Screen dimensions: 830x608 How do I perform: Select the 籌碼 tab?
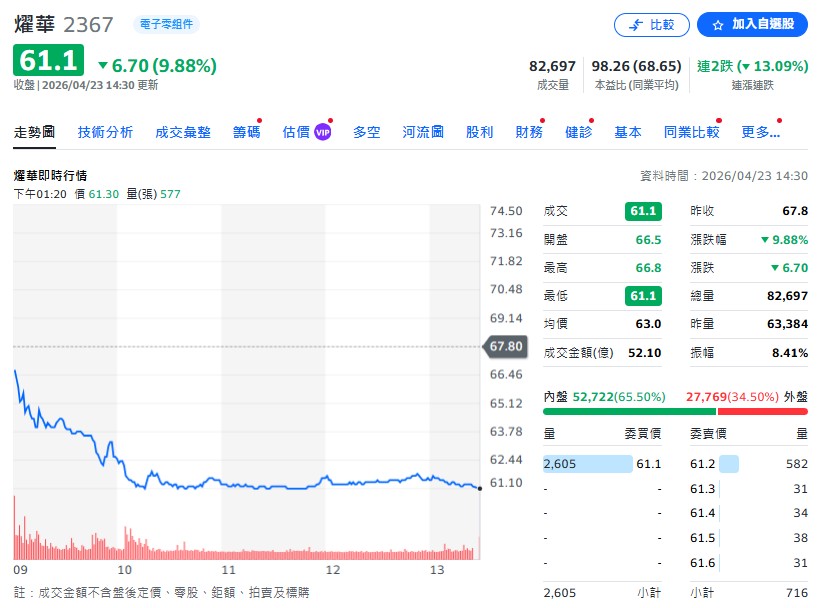click(246, 132)
